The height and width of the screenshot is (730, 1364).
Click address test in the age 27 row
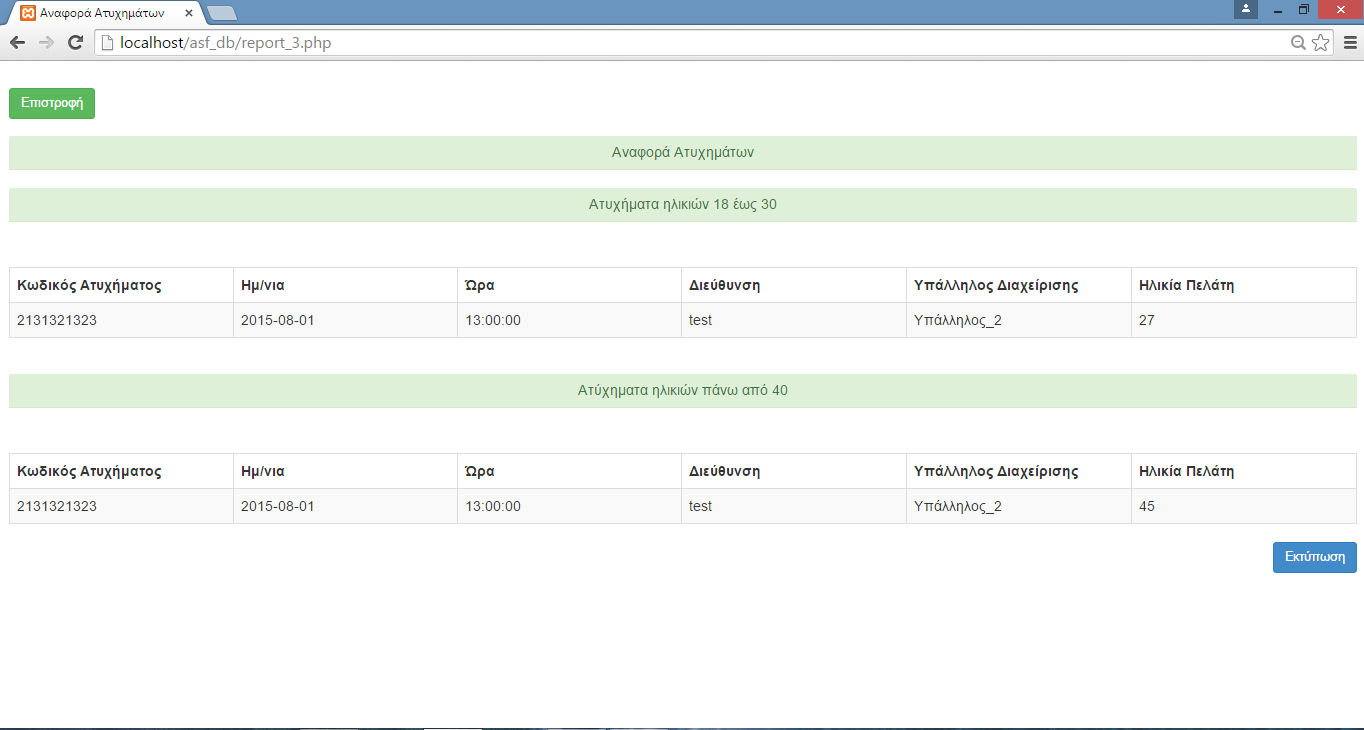pos(701,320)
